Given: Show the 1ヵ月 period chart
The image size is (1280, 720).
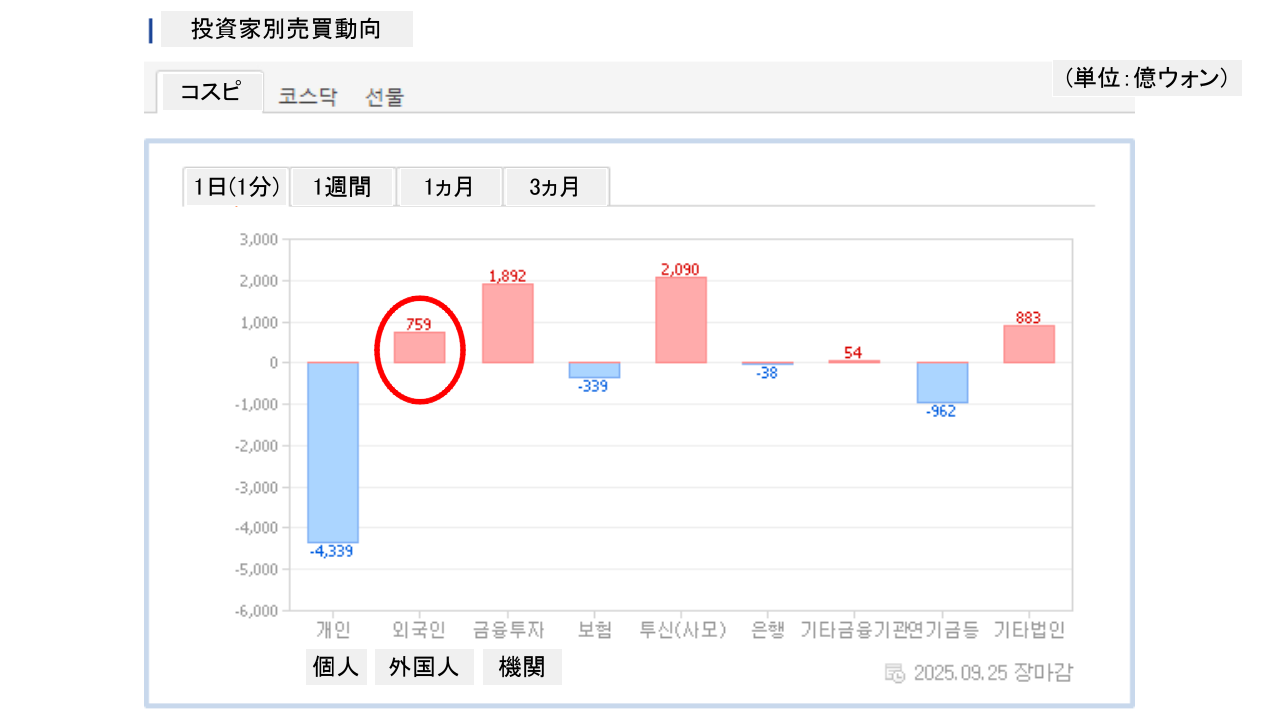Looking at the screenshot, I should (x=449, y=187).
